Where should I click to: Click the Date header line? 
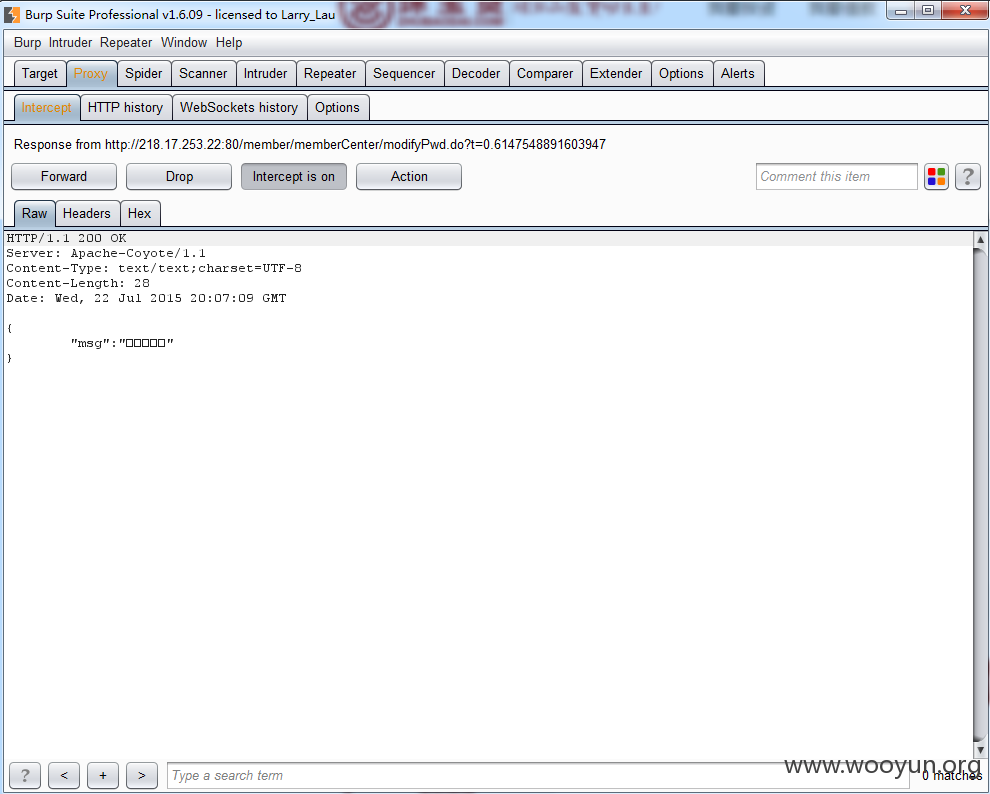coord(146,298)
